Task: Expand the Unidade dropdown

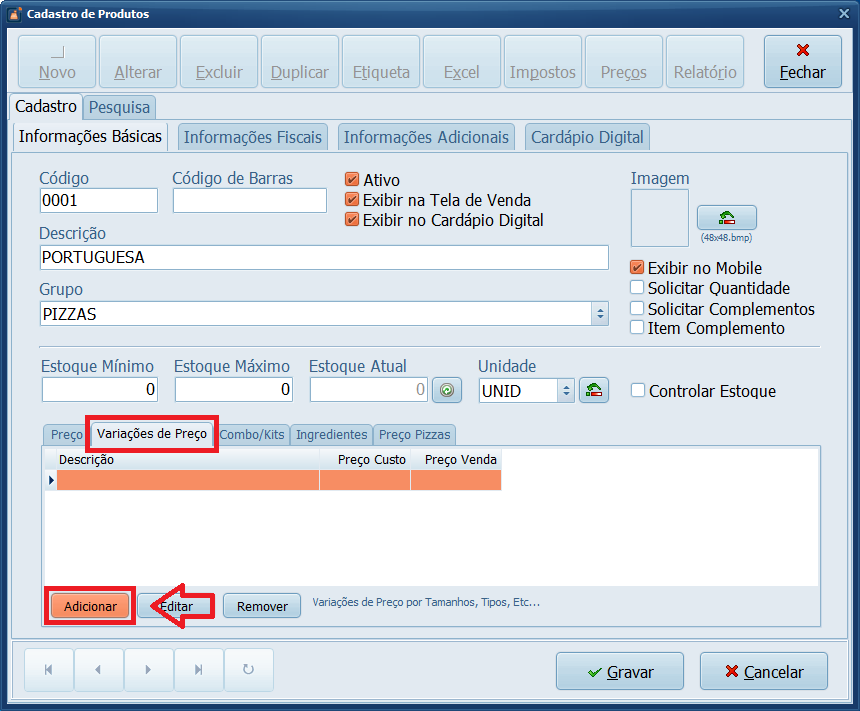Action: pyautogui.click(x=566, y=391)
